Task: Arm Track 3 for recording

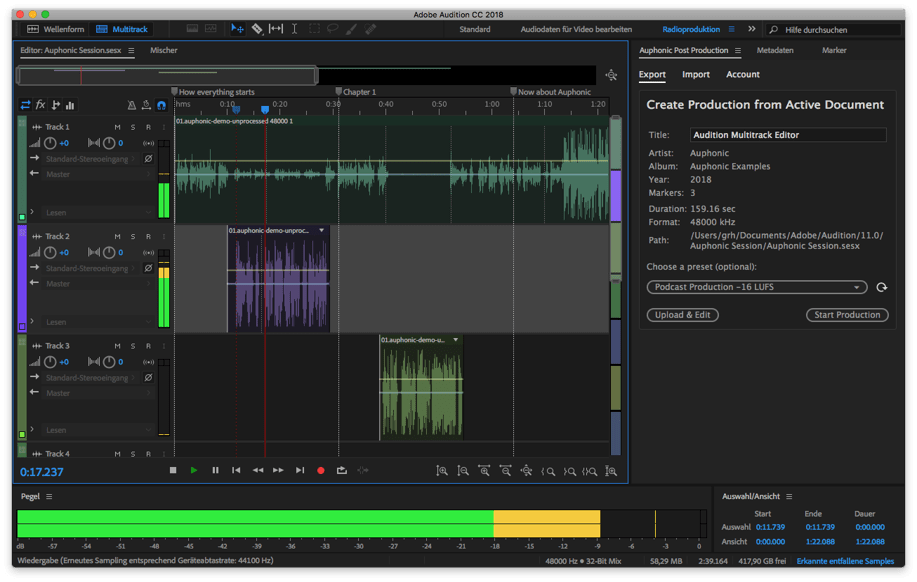Action: pyautogui.click(x=148, y=348)
